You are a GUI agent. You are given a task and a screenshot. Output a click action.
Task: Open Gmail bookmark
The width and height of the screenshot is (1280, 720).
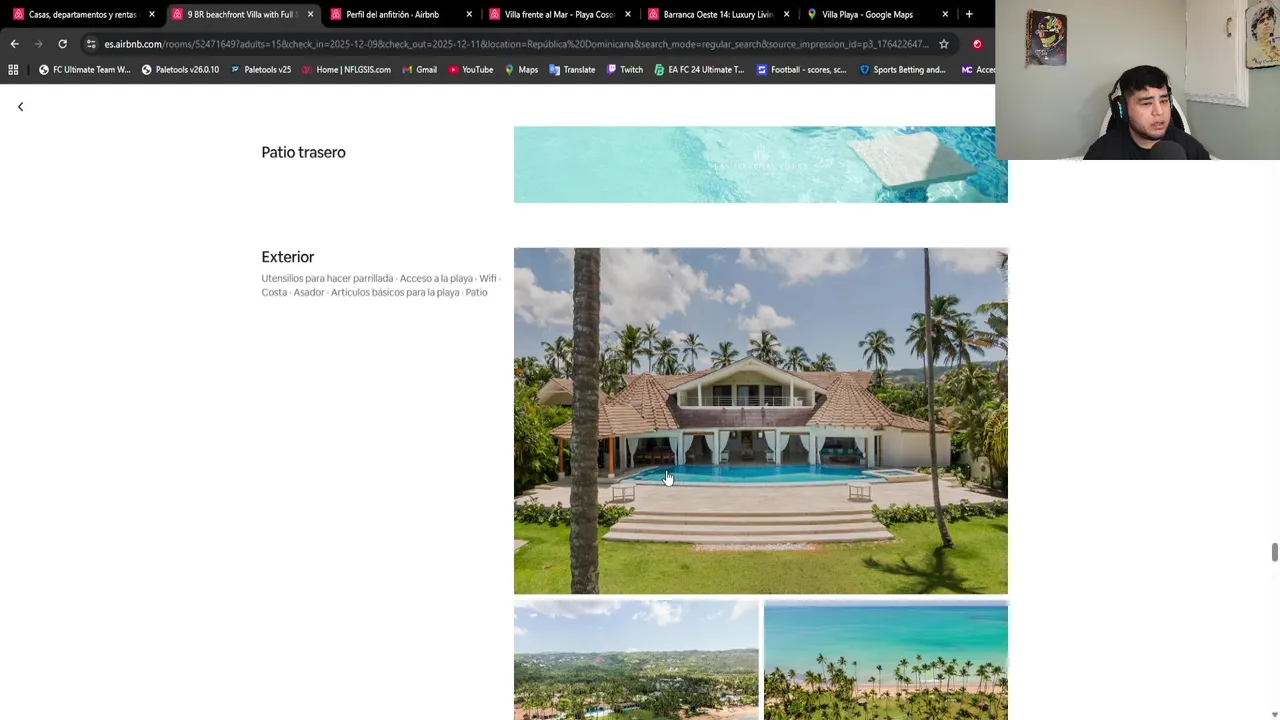(x=419, y=70)
